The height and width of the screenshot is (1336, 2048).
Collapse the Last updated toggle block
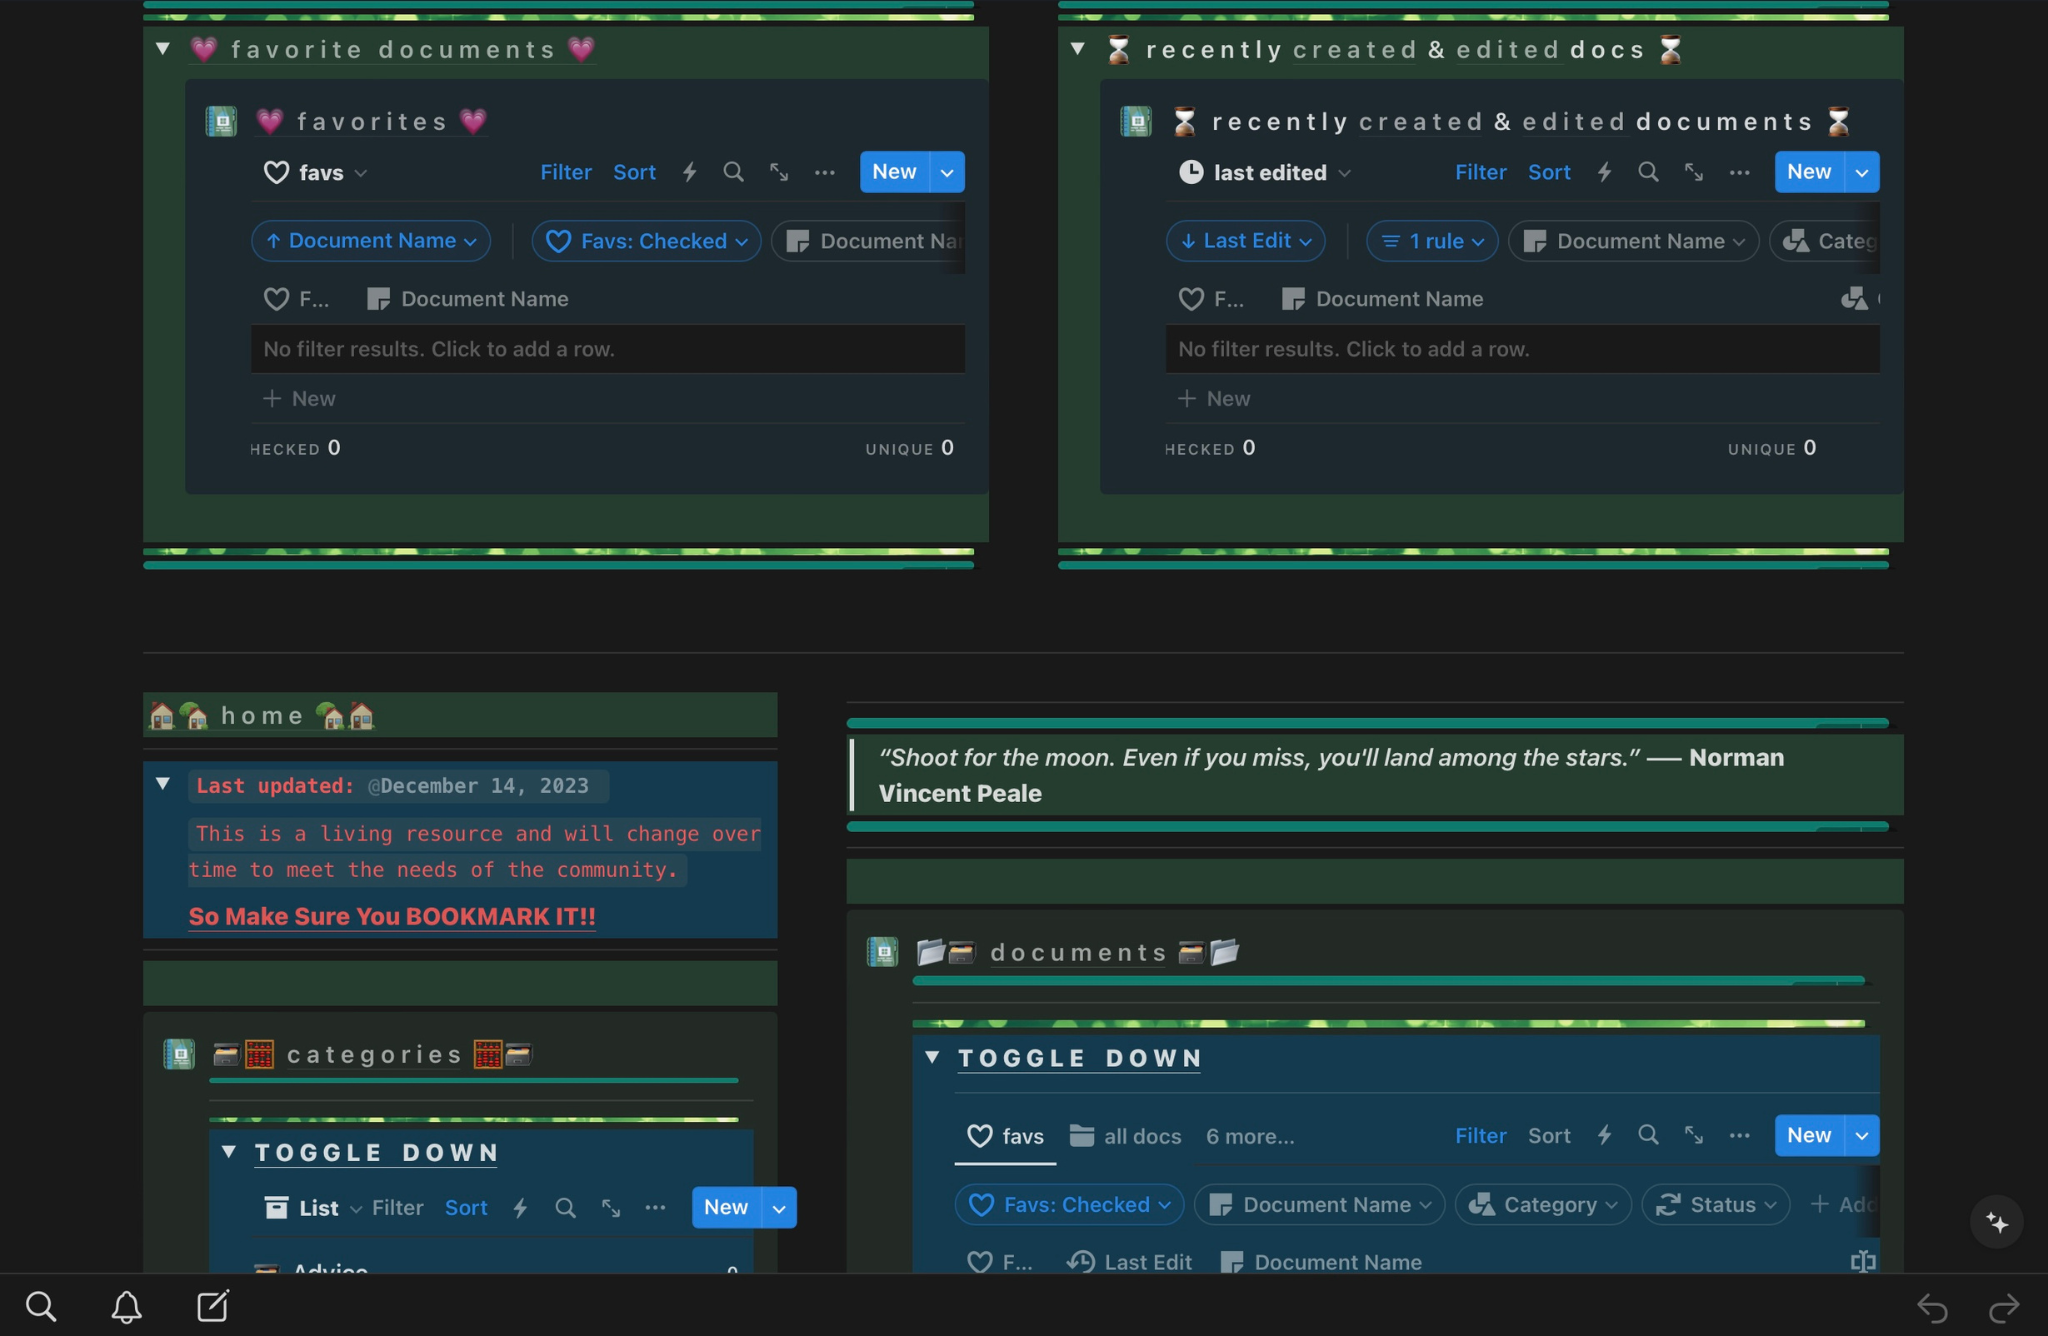163,784
